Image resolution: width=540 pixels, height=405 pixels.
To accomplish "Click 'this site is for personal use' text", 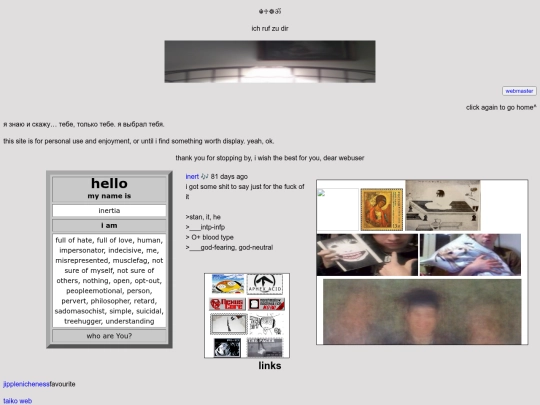I will (x=138, y=141).
